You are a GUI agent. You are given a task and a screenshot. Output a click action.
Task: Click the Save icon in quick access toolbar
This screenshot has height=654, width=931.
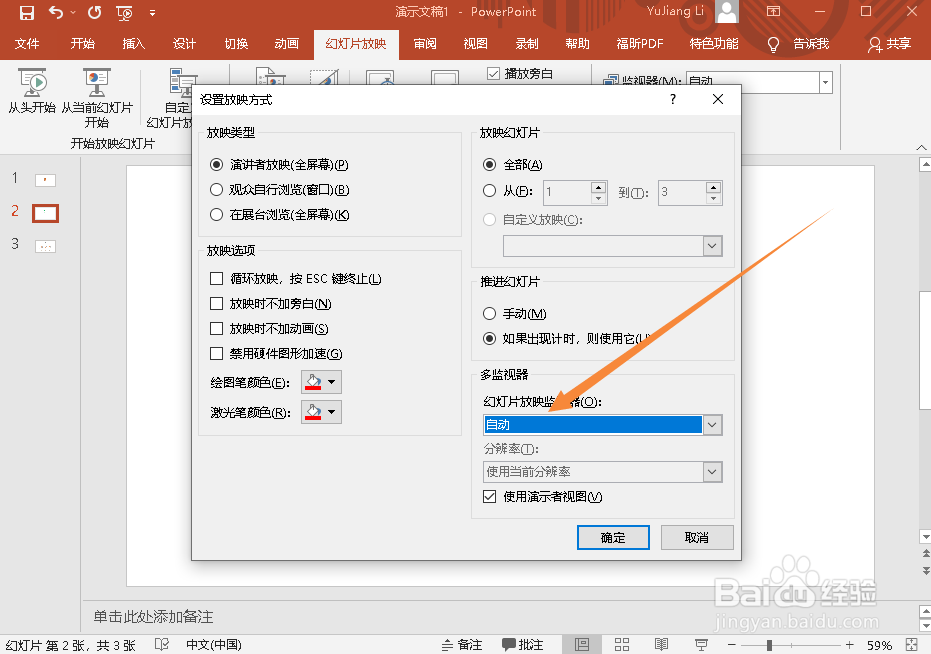[27, 12]
